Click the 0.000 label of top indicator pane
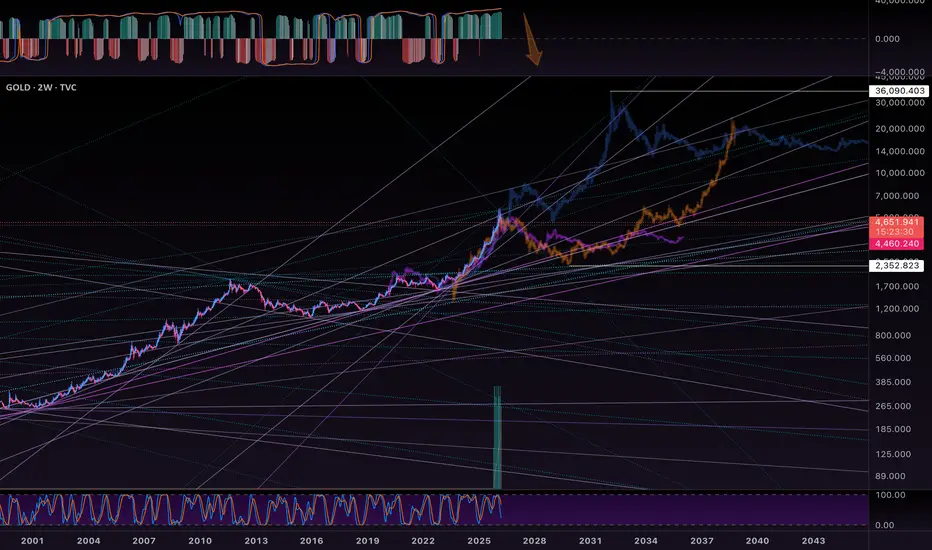Image resolution: width=932 pixels, height=550 pixels. tap(887, 39)
